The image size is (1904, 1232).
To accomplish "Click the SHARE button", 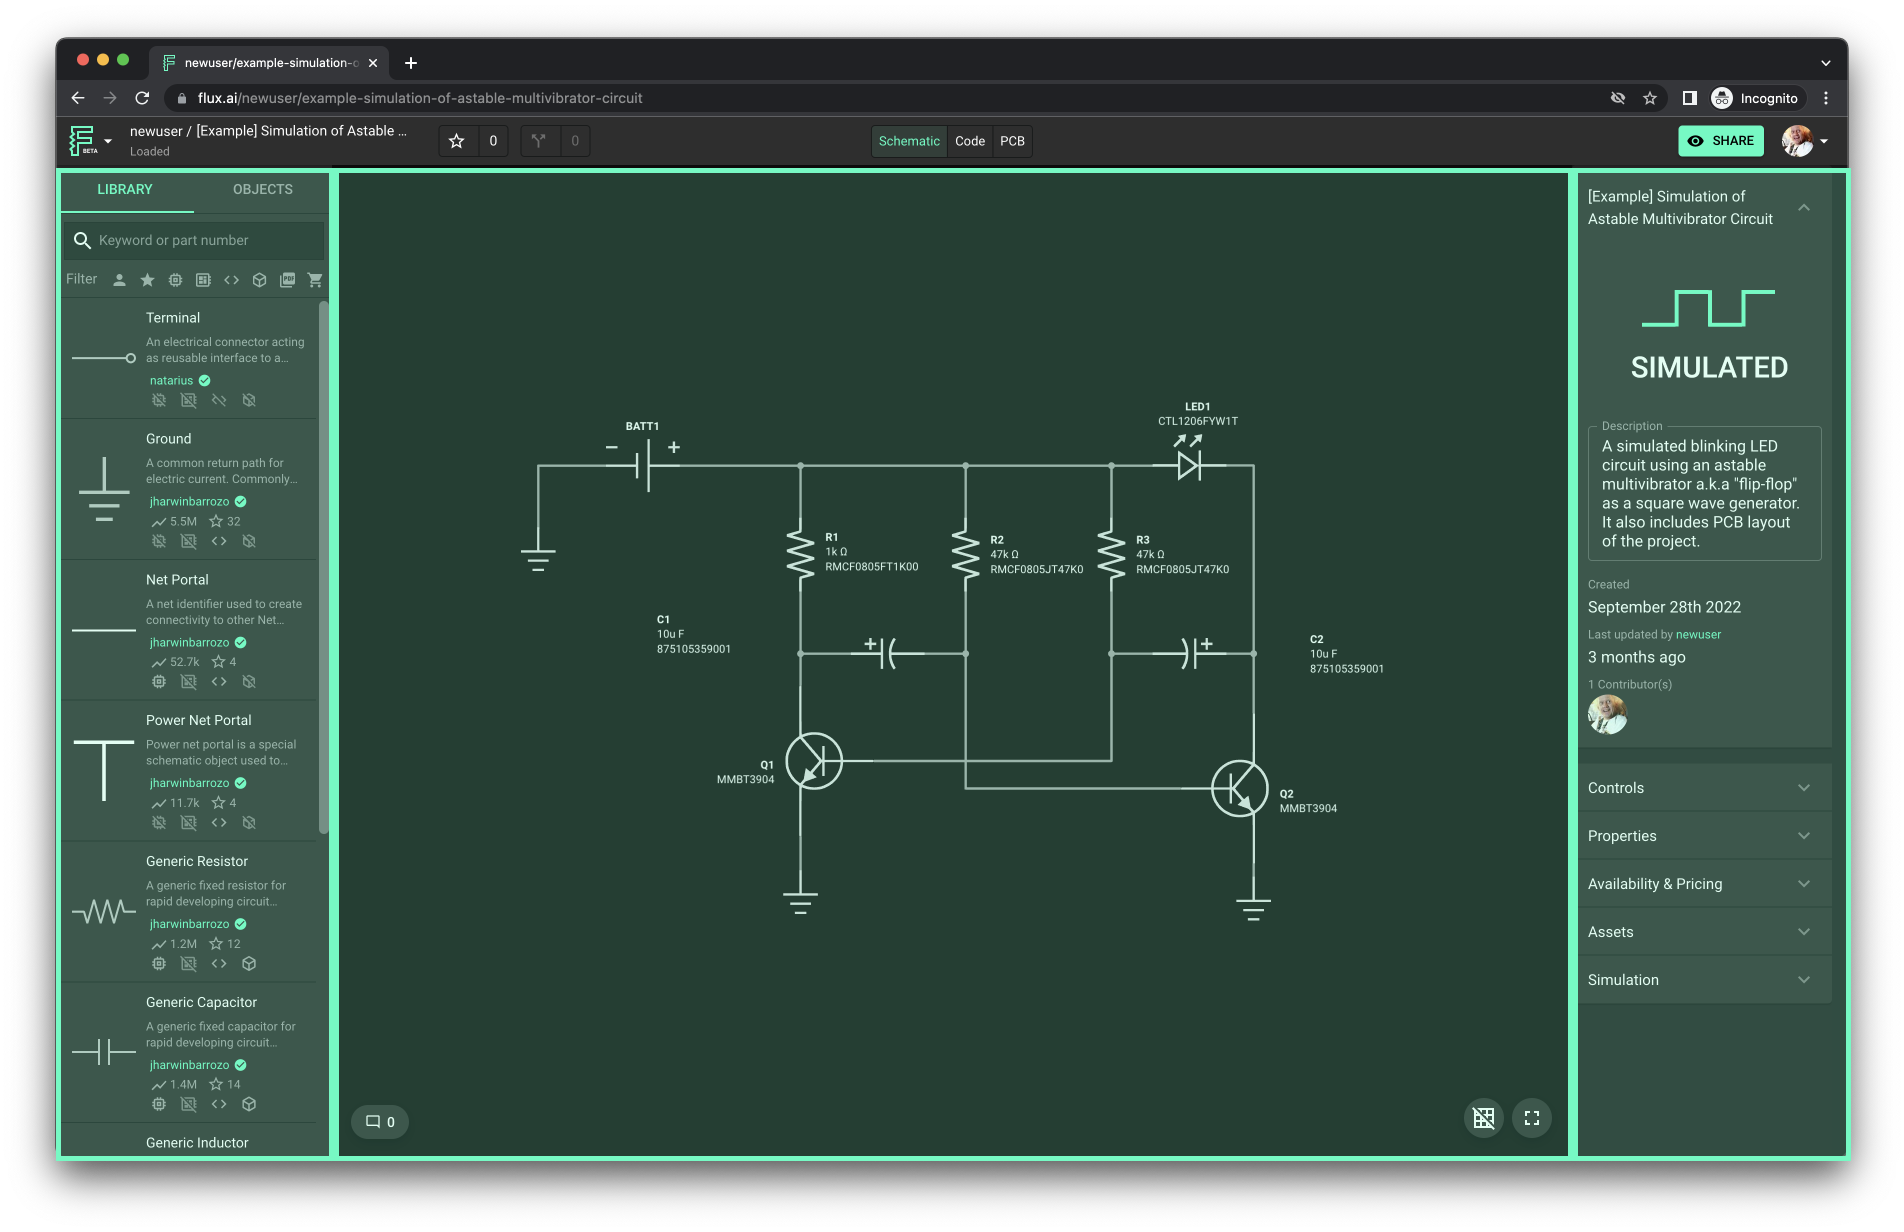I will (x=1720, y=141).
